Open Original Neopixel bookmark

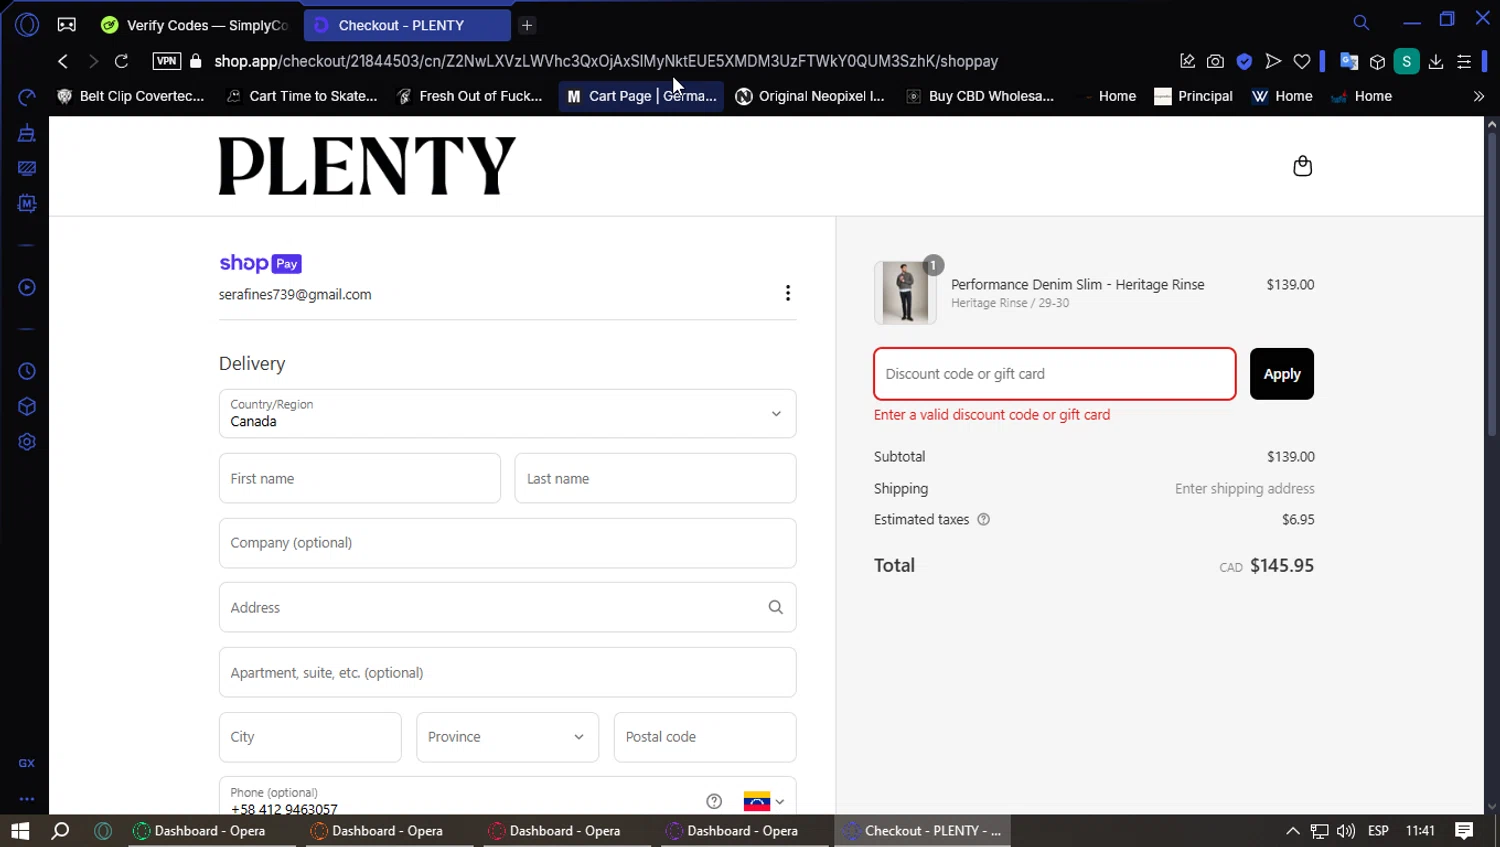coord(810,96)
